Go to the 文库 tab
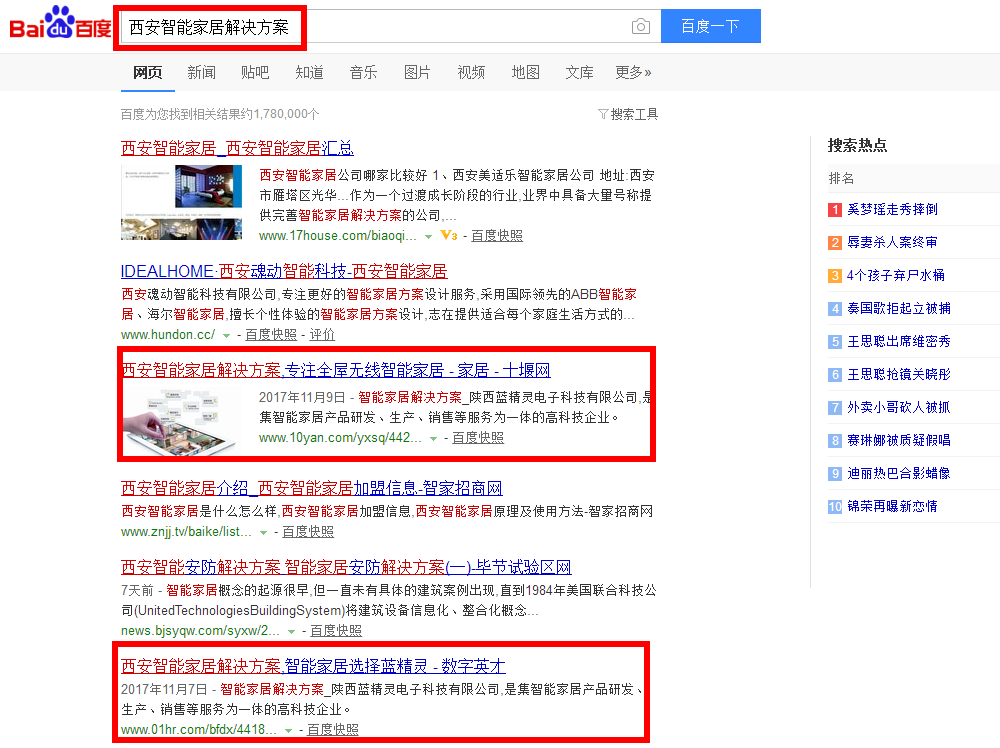The height and width of the screenshot is (748, 1000). click(x=579, y=73)
